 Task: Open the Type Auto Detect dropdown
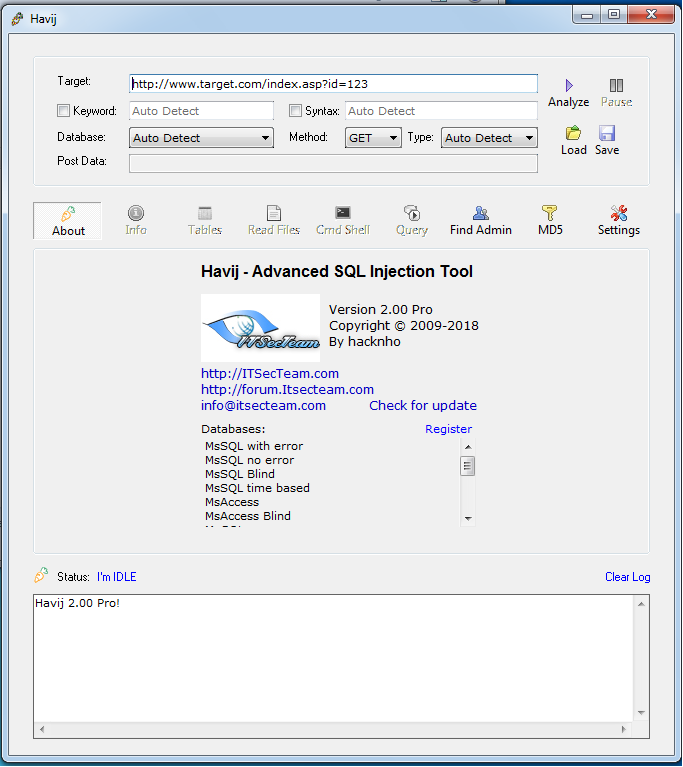(489, 138)
